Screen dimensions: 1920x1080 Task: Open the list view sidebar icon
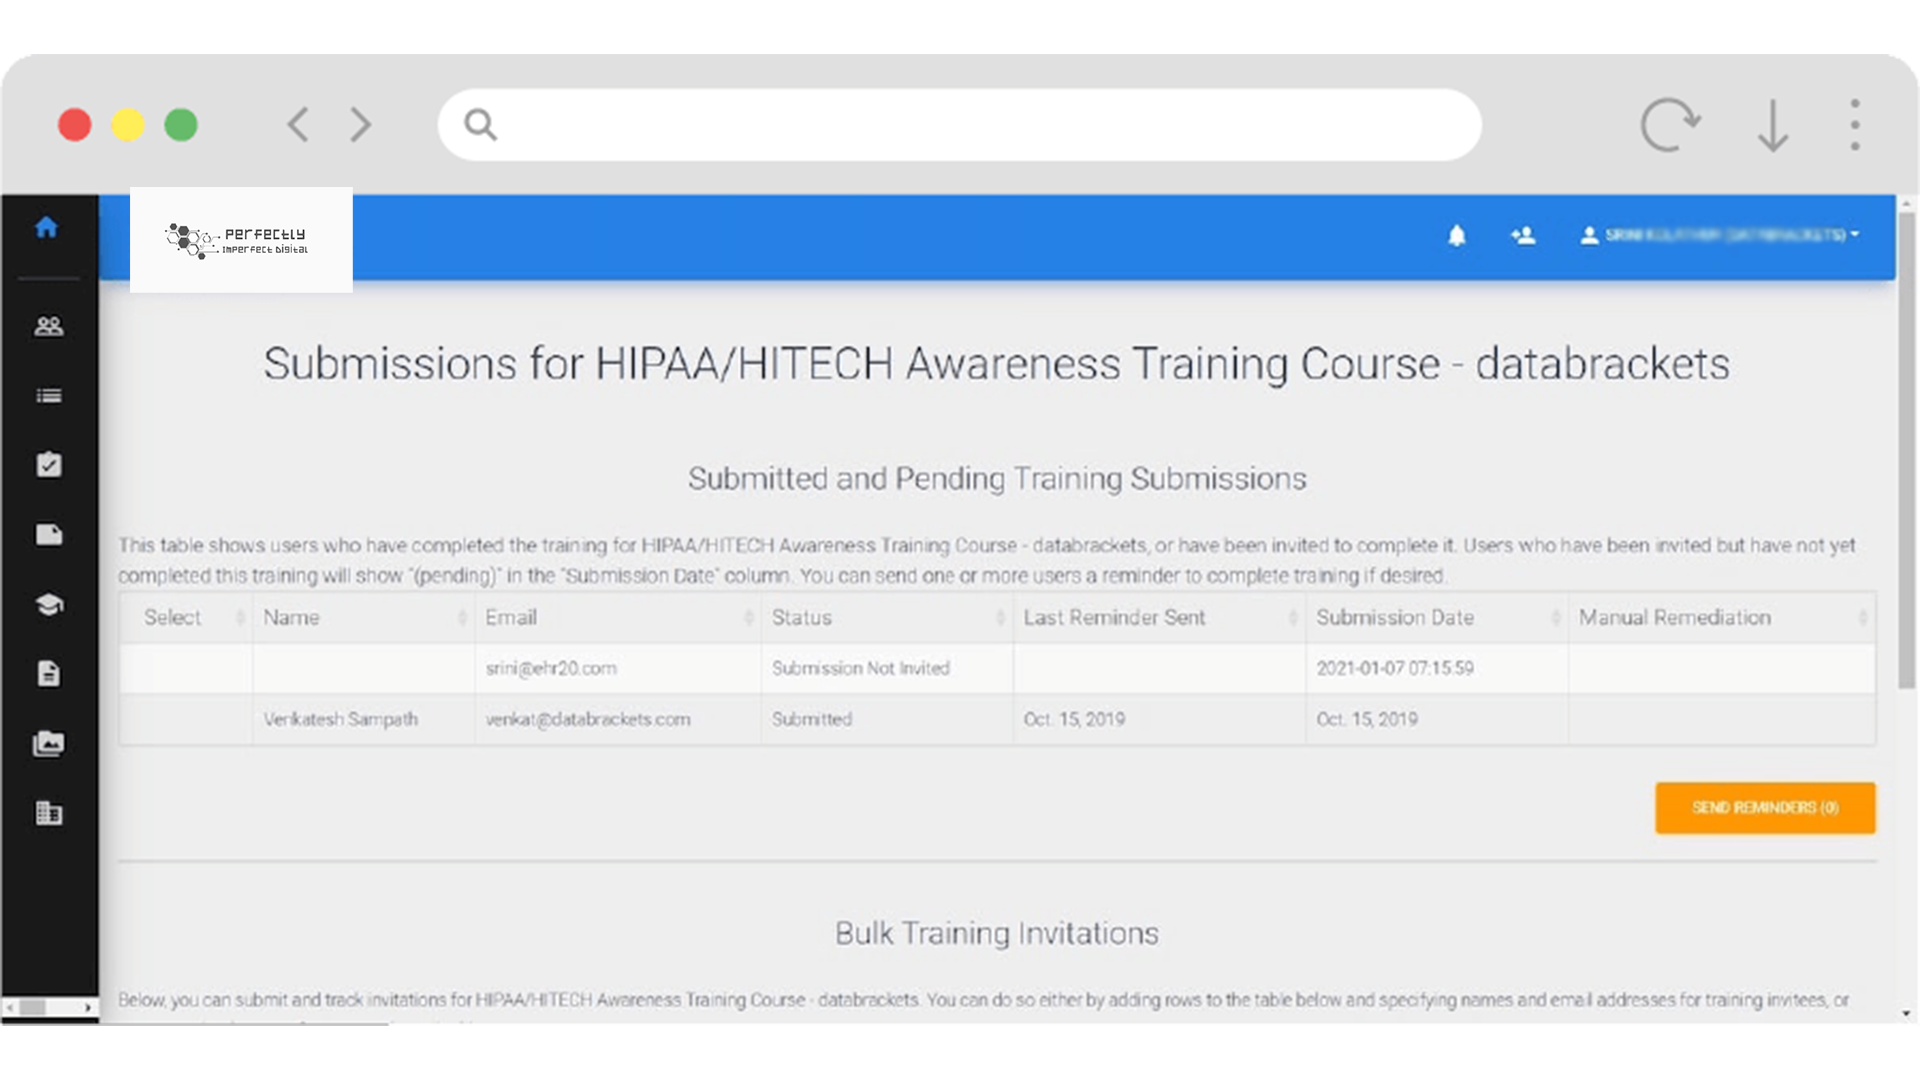pos(48,396)
